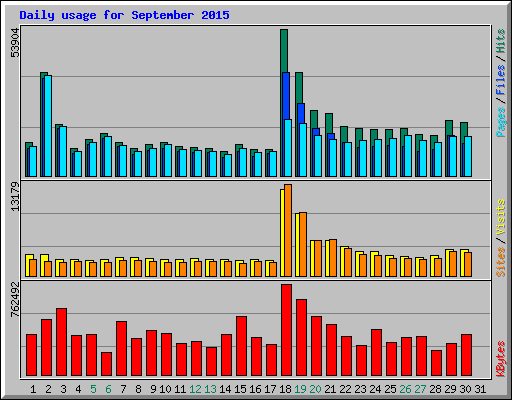Click the day 16 label on the x-axis
The width and height of the screenshot is (512, 400).
coord(255,389)
